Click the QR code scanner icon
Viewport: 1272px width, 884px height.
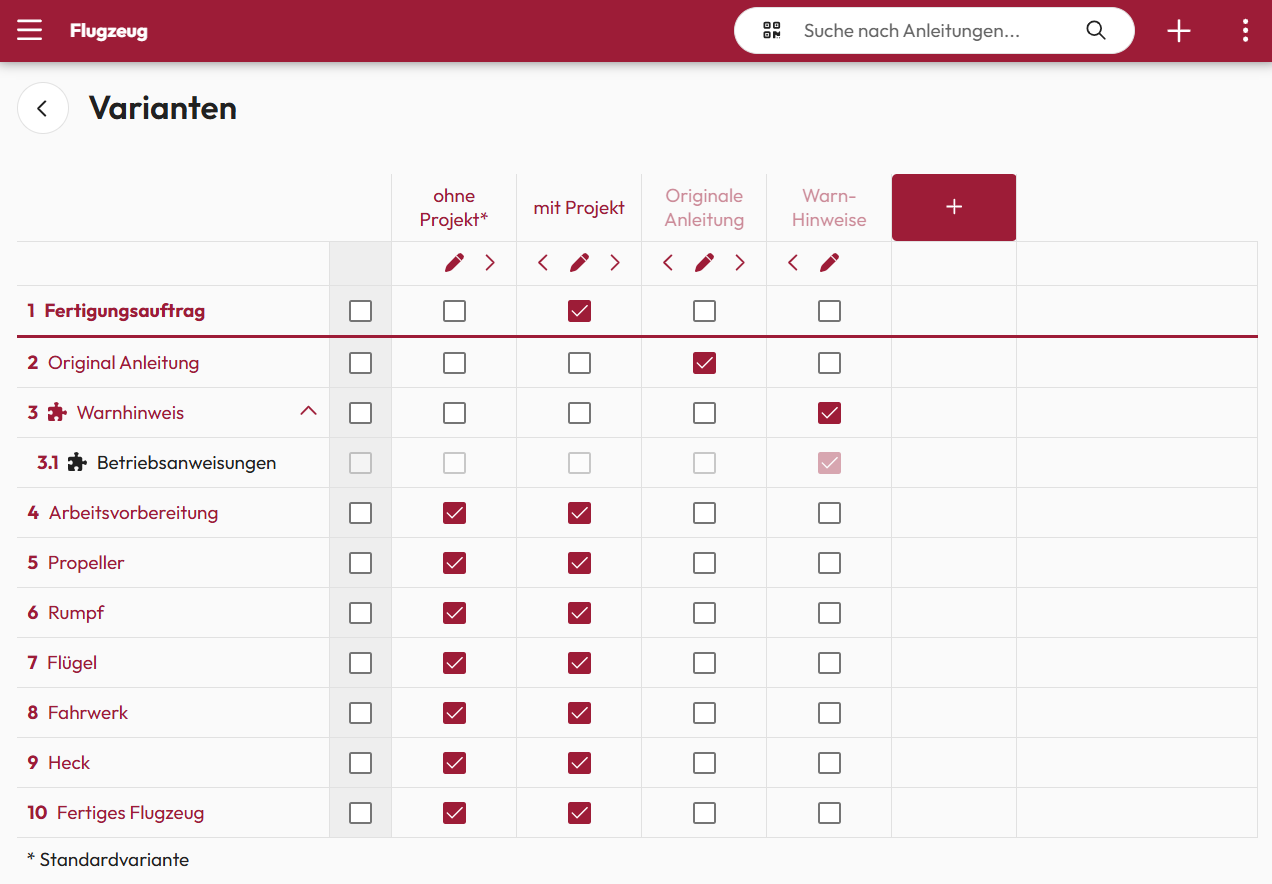pos(771,31)
